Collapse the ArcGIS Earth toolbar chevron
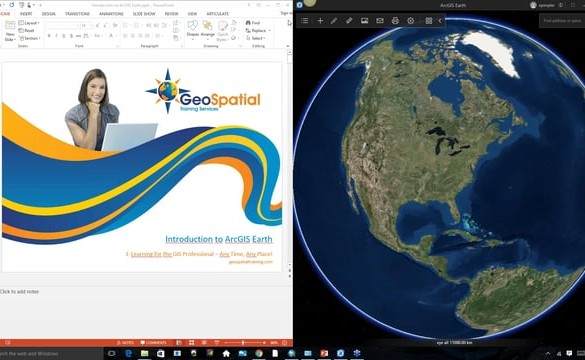Screen dimensions: 585x360 [440, 21]
